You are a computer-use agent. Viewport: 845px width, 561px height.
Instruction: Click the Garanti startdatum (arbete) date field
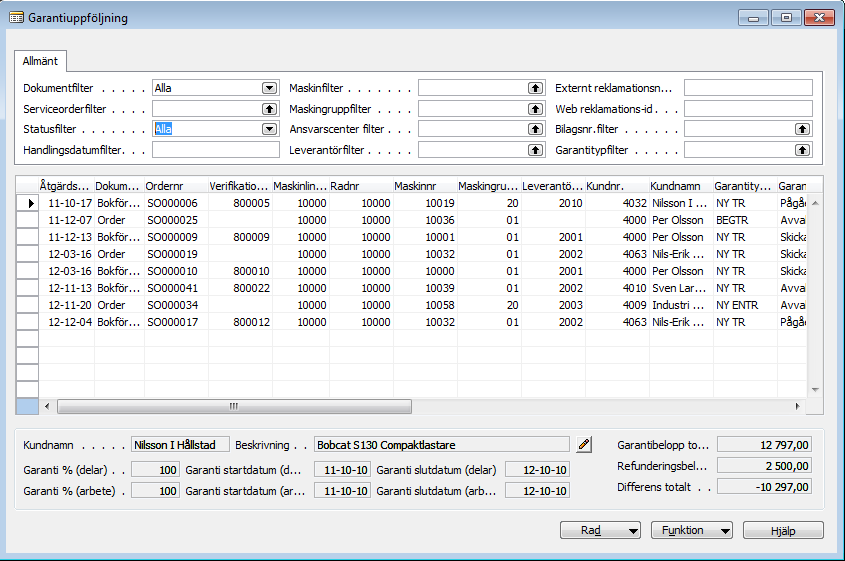342,491
